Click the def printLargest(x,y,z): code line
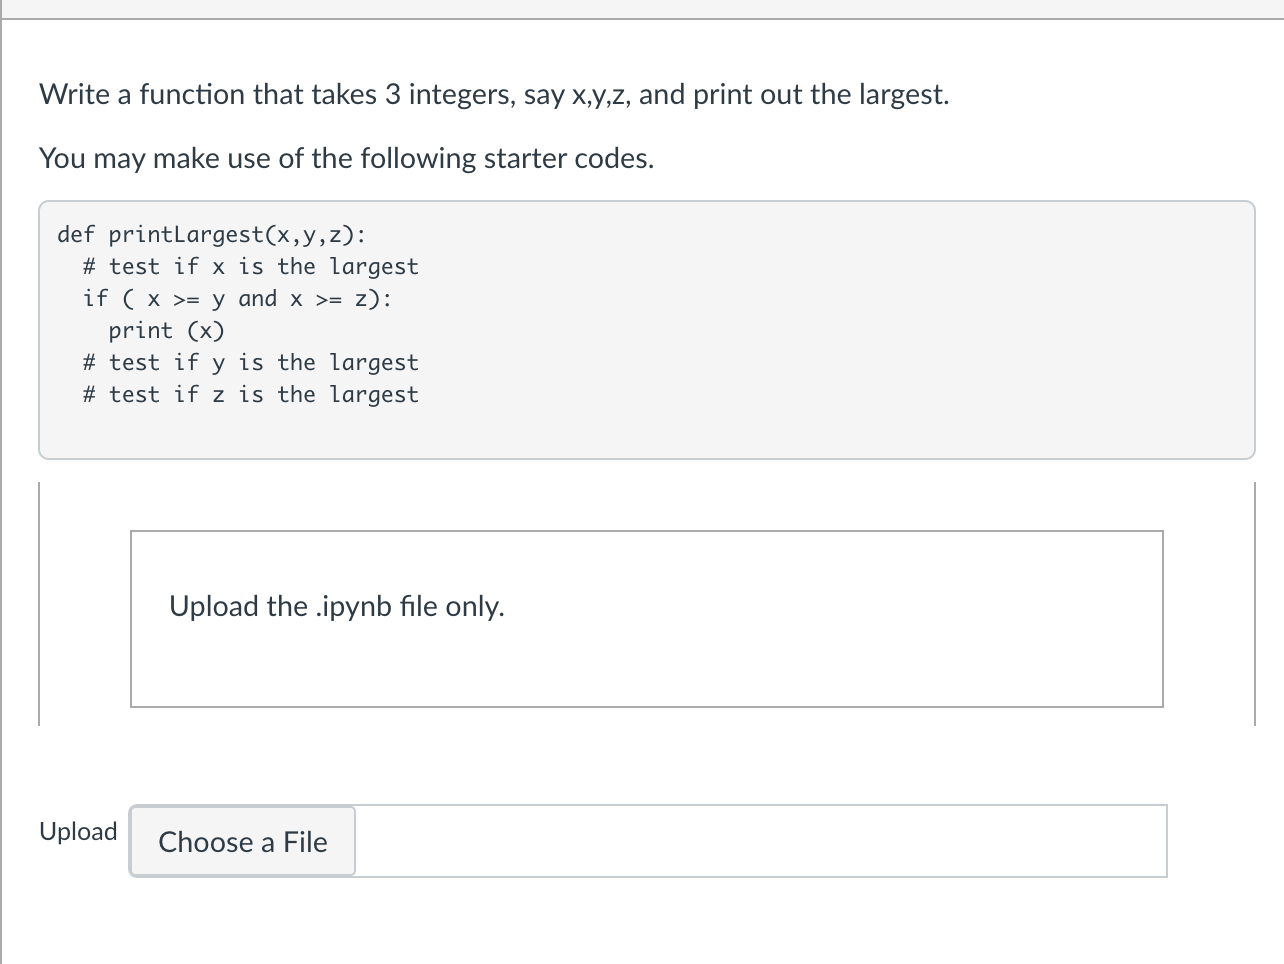Screen dimensions: 1284x964 [210, 234]
